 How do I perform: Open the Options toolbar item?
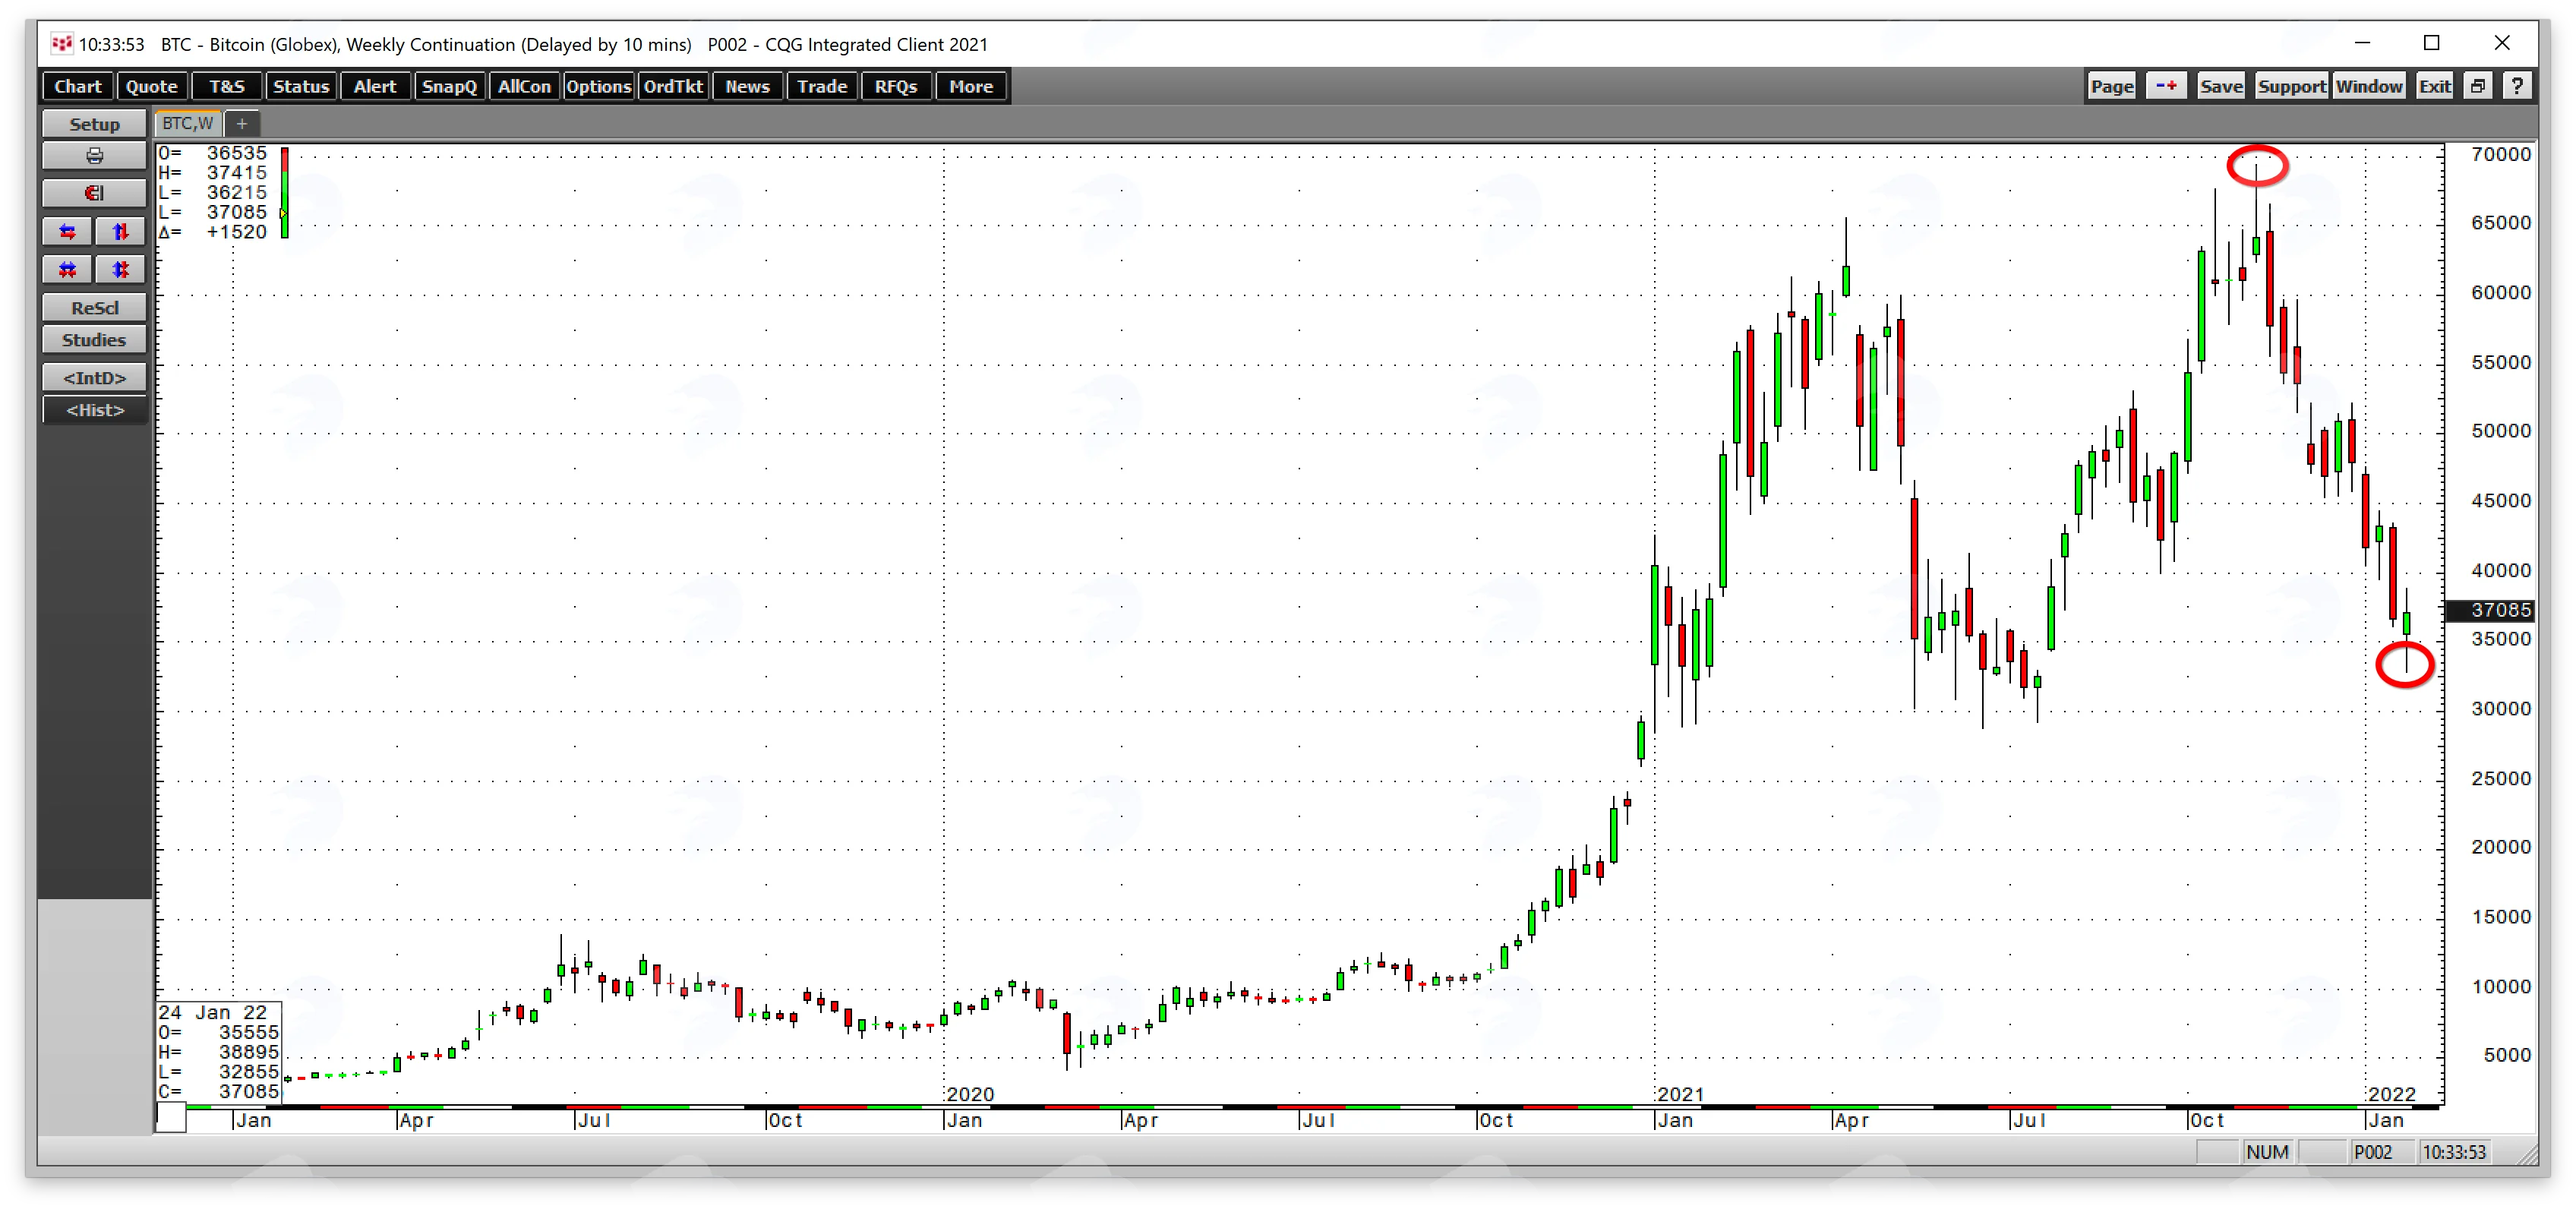598,86
